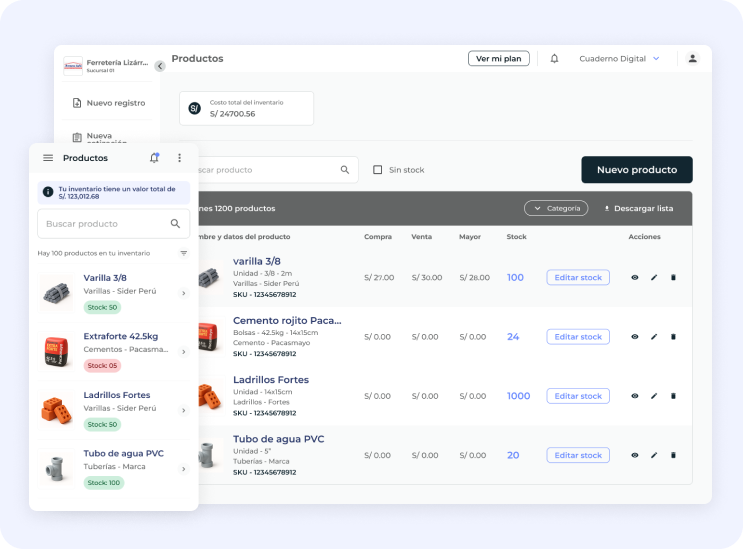Click Editar stock for varilla 3/8
Image resolution: width=743 pixels, height=549 pixels.
click(x=578, y=278)
